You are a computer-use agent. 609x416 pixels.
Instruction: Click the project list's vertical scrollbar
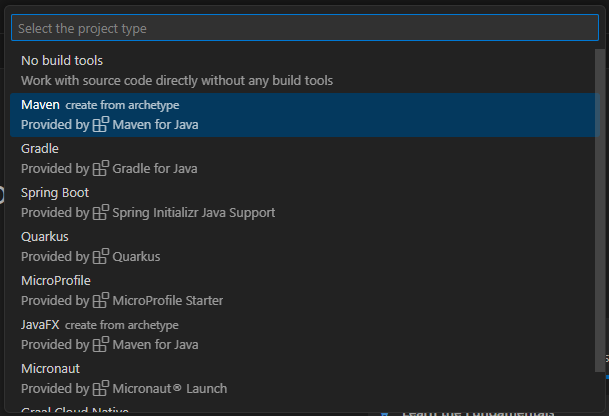pyautogui.click(x=600, y=200)
